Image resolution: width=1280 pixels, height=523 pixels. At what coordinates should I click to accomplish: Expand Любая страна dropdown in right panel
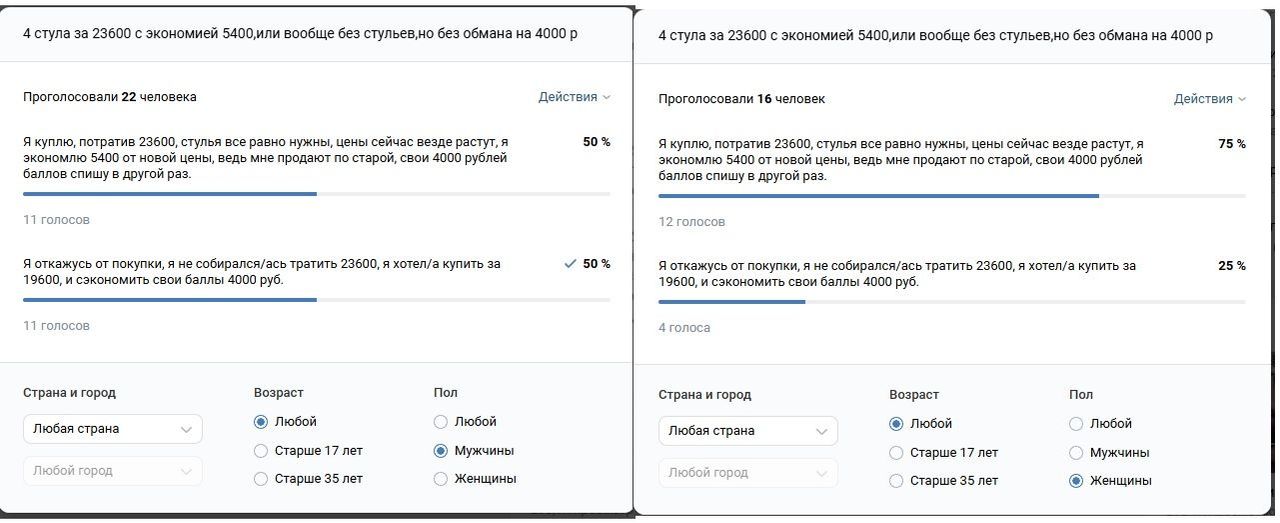pyautogui.click(x=747, y=431)
